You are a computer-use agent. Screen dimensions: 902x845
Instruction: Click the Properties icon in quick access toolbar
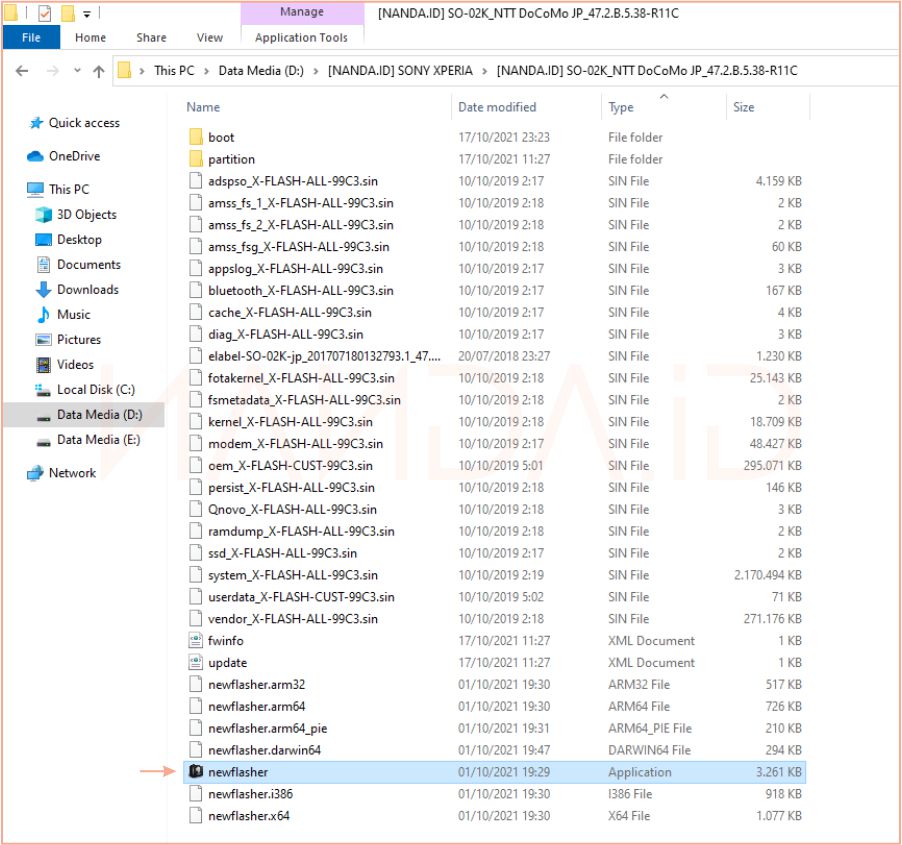point(45,14)
